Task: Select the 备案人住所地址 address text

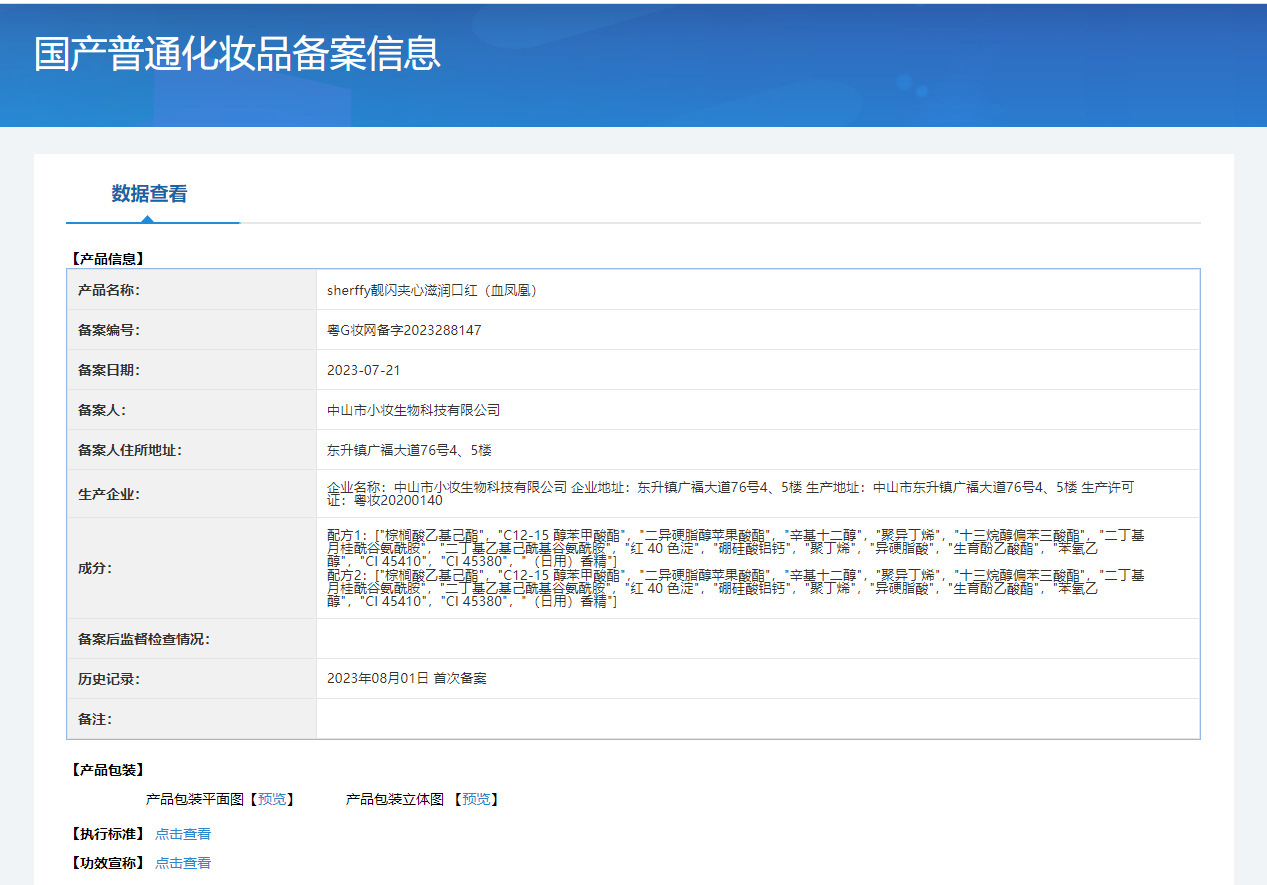Action: coord(401,449)
